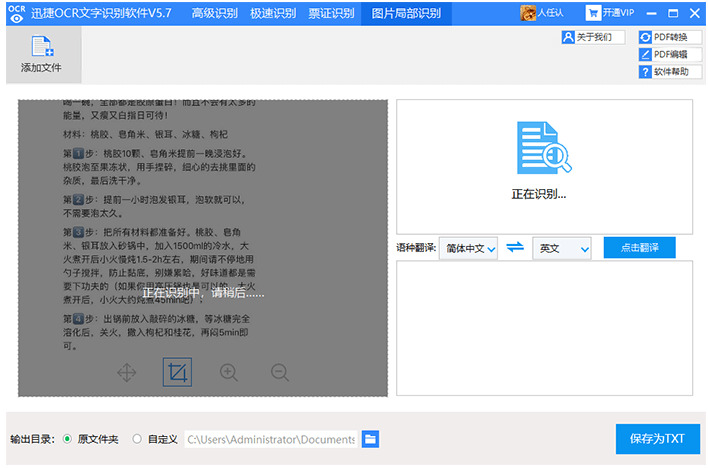
Task: Swap source and target languages
Action: coord(515,247)
